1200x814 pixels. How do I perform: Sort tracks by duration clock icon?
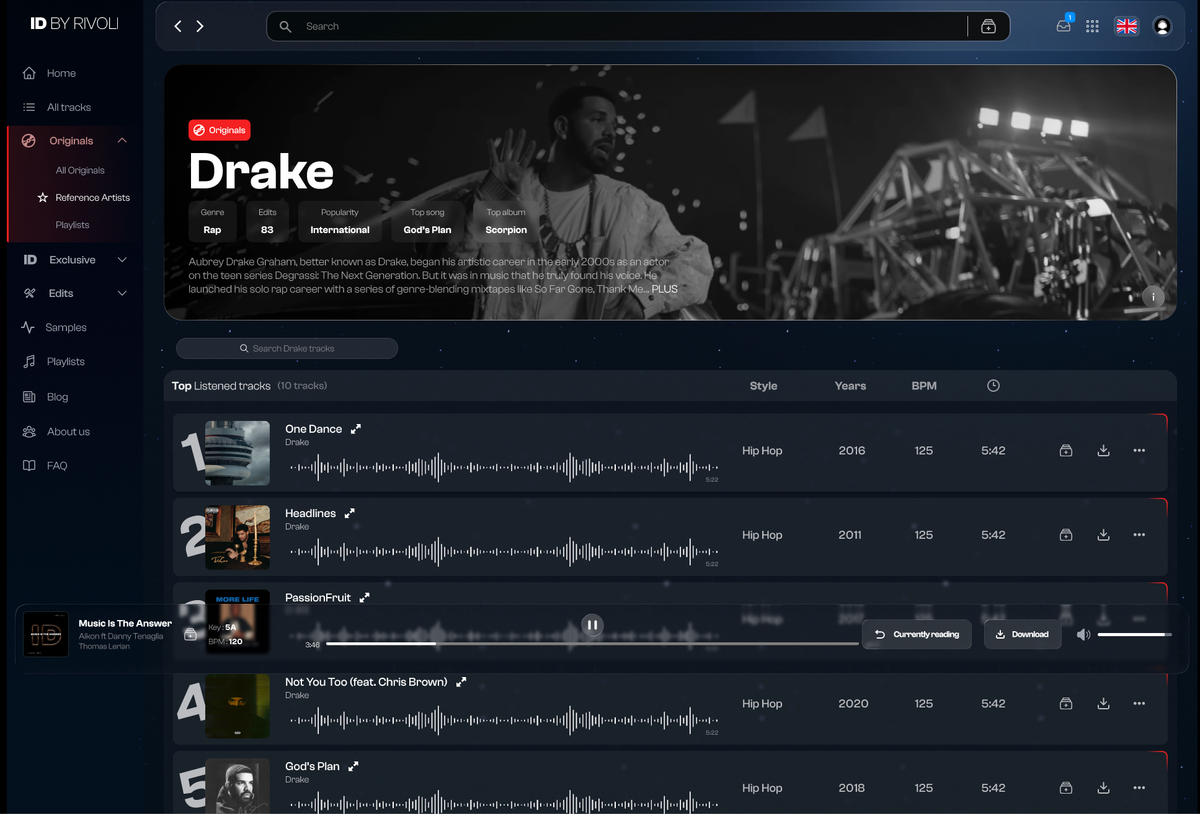pos(993,386)
